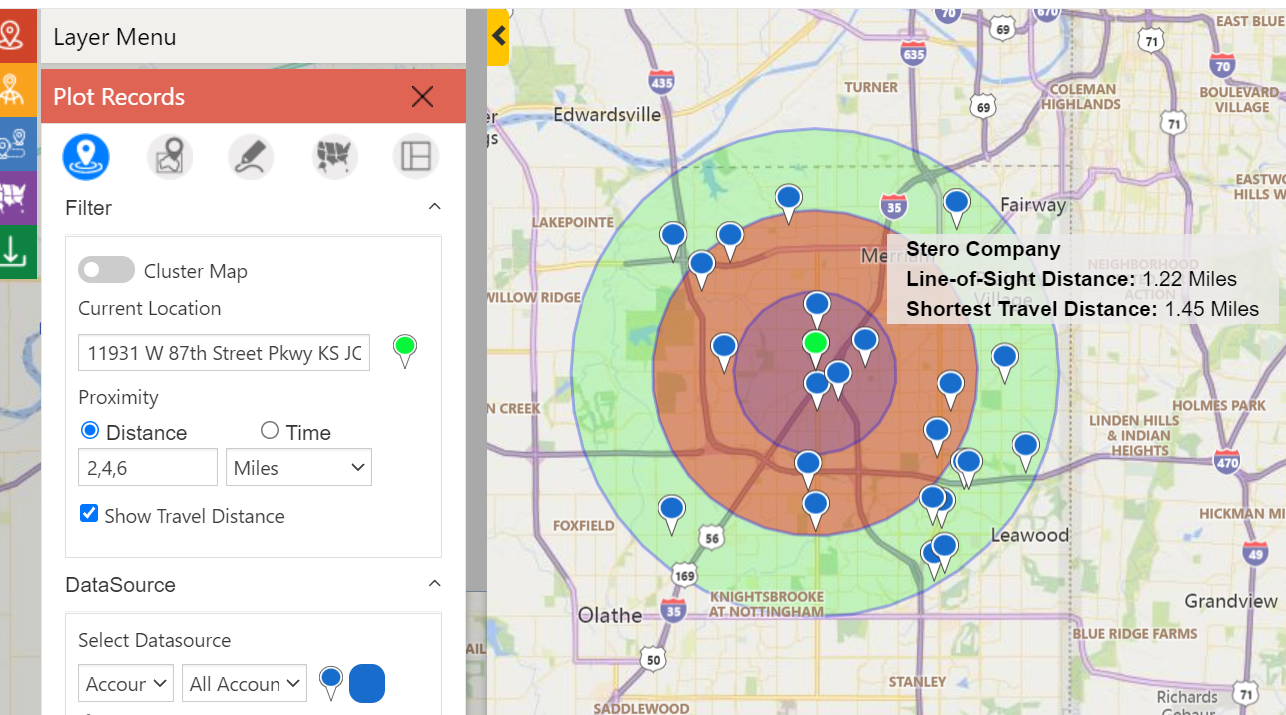Open the blue route planning sidebar icon
Screen dimensions: 1286x715
[x=14, y=144]
